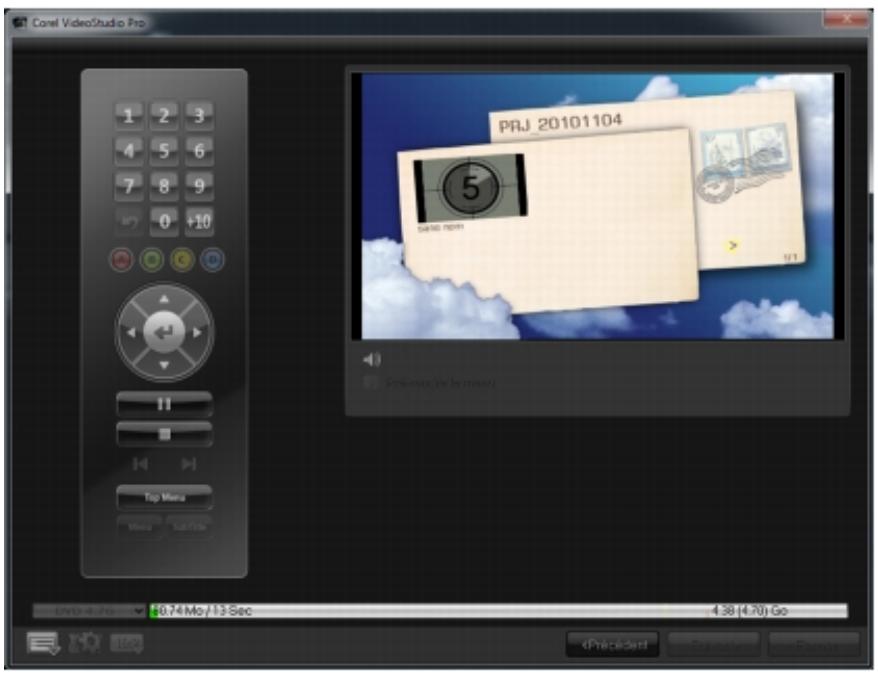
Task: Click the +10 key on the remote
Action: pyautogui.click(x=199, y=222)
